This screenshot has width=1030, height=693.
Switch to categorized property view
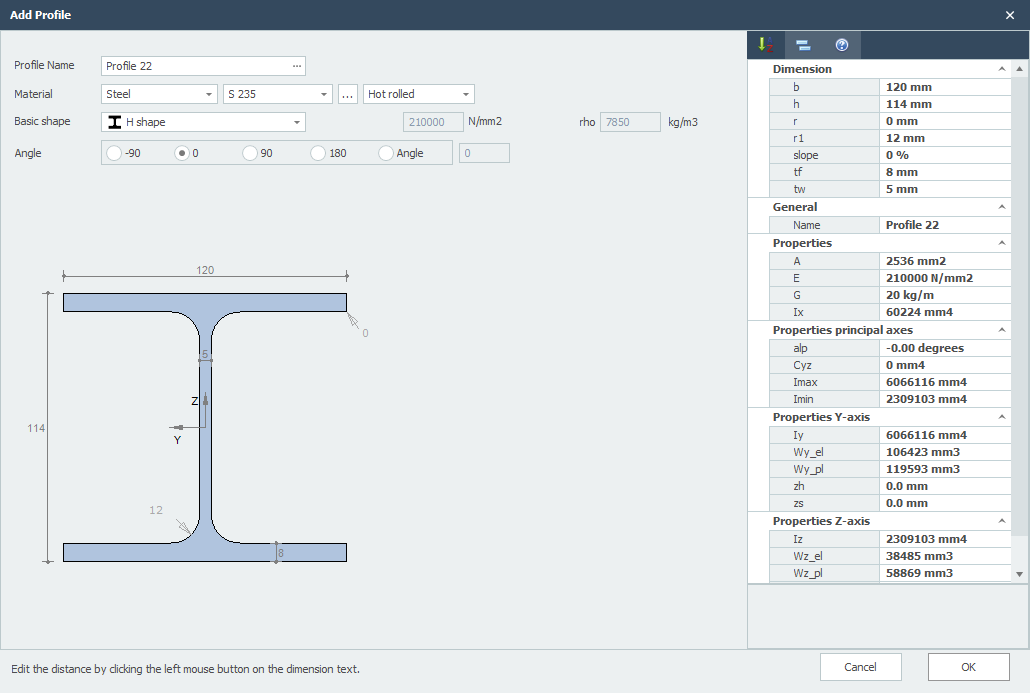803,44
